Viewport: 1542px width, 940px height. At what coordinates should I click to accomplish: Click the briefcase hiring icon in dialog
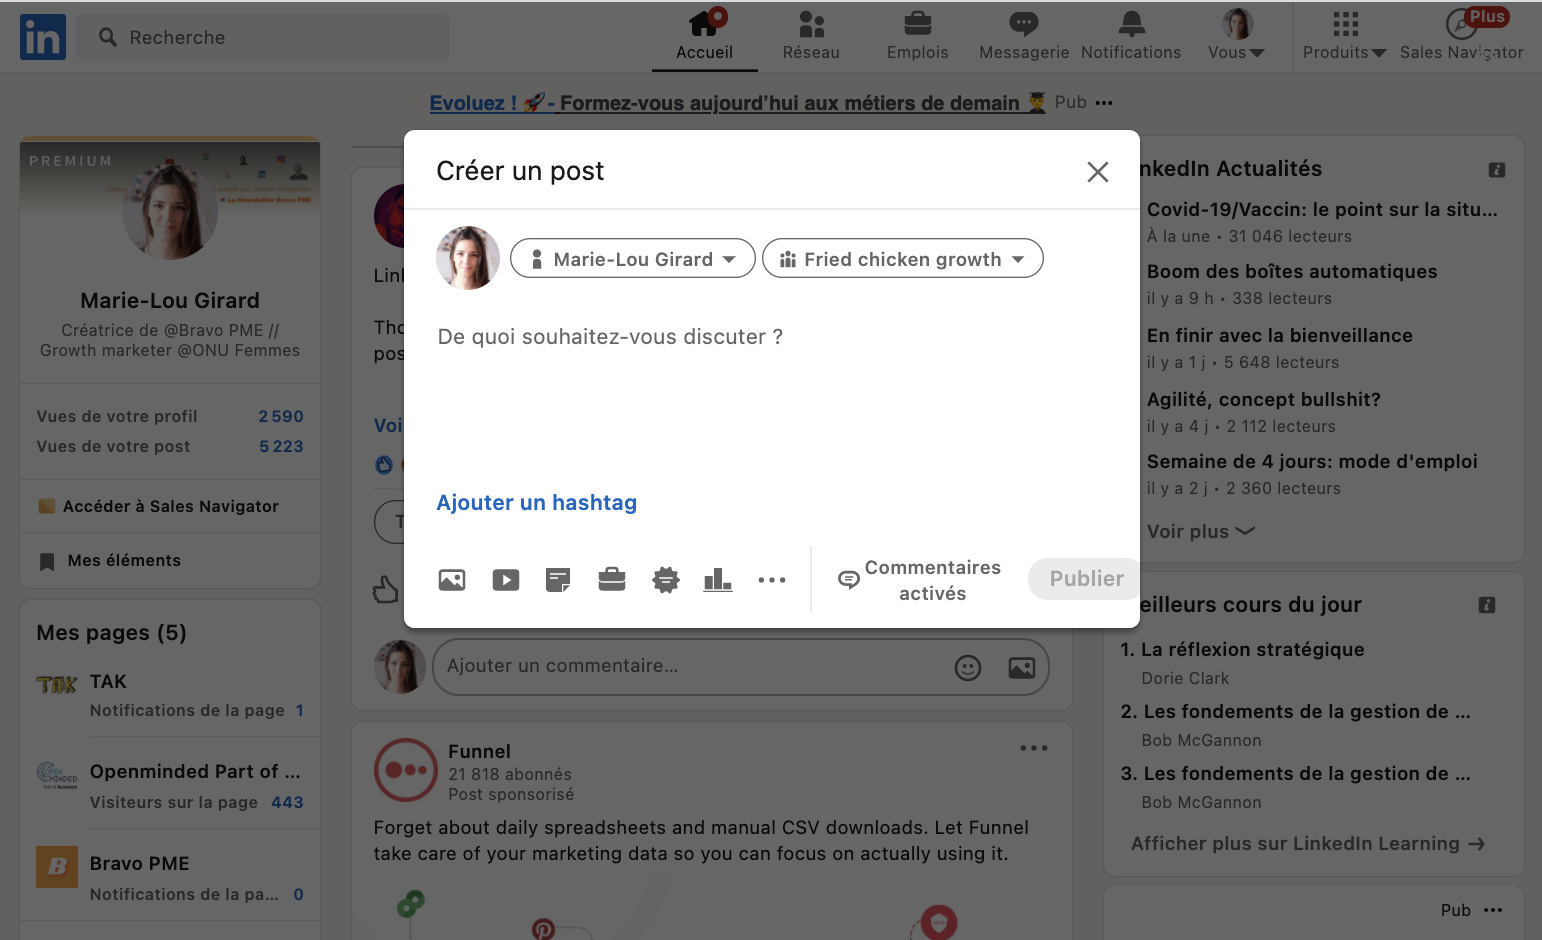[x=612, y=580]
